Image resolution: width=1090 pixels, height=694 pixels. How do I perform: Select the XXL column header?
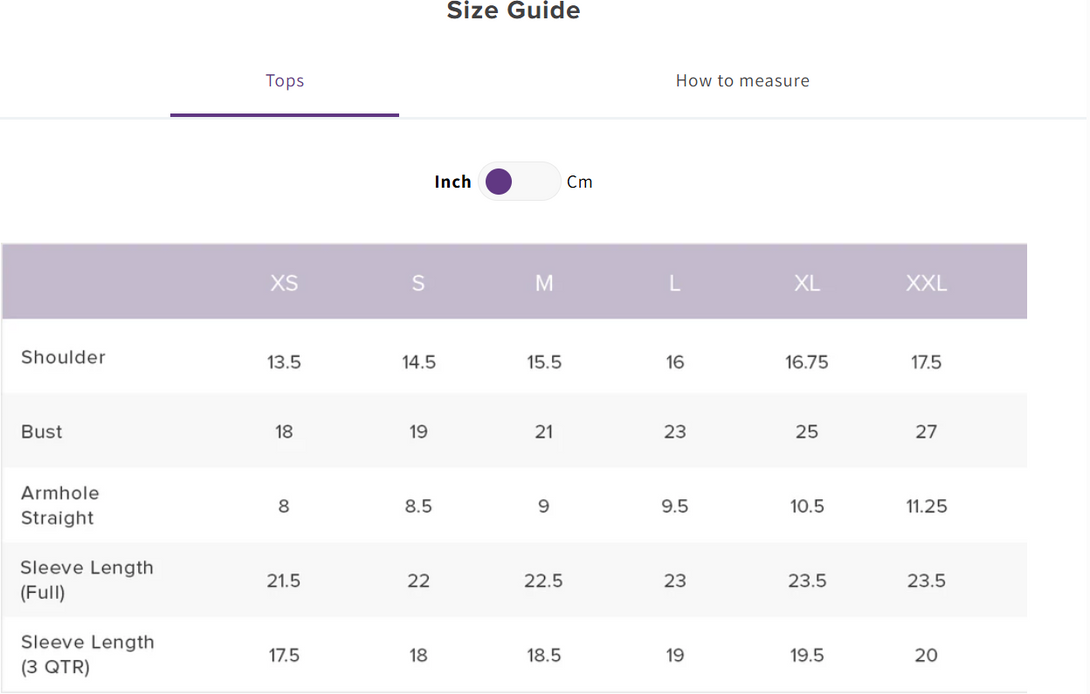coord(926,283)
